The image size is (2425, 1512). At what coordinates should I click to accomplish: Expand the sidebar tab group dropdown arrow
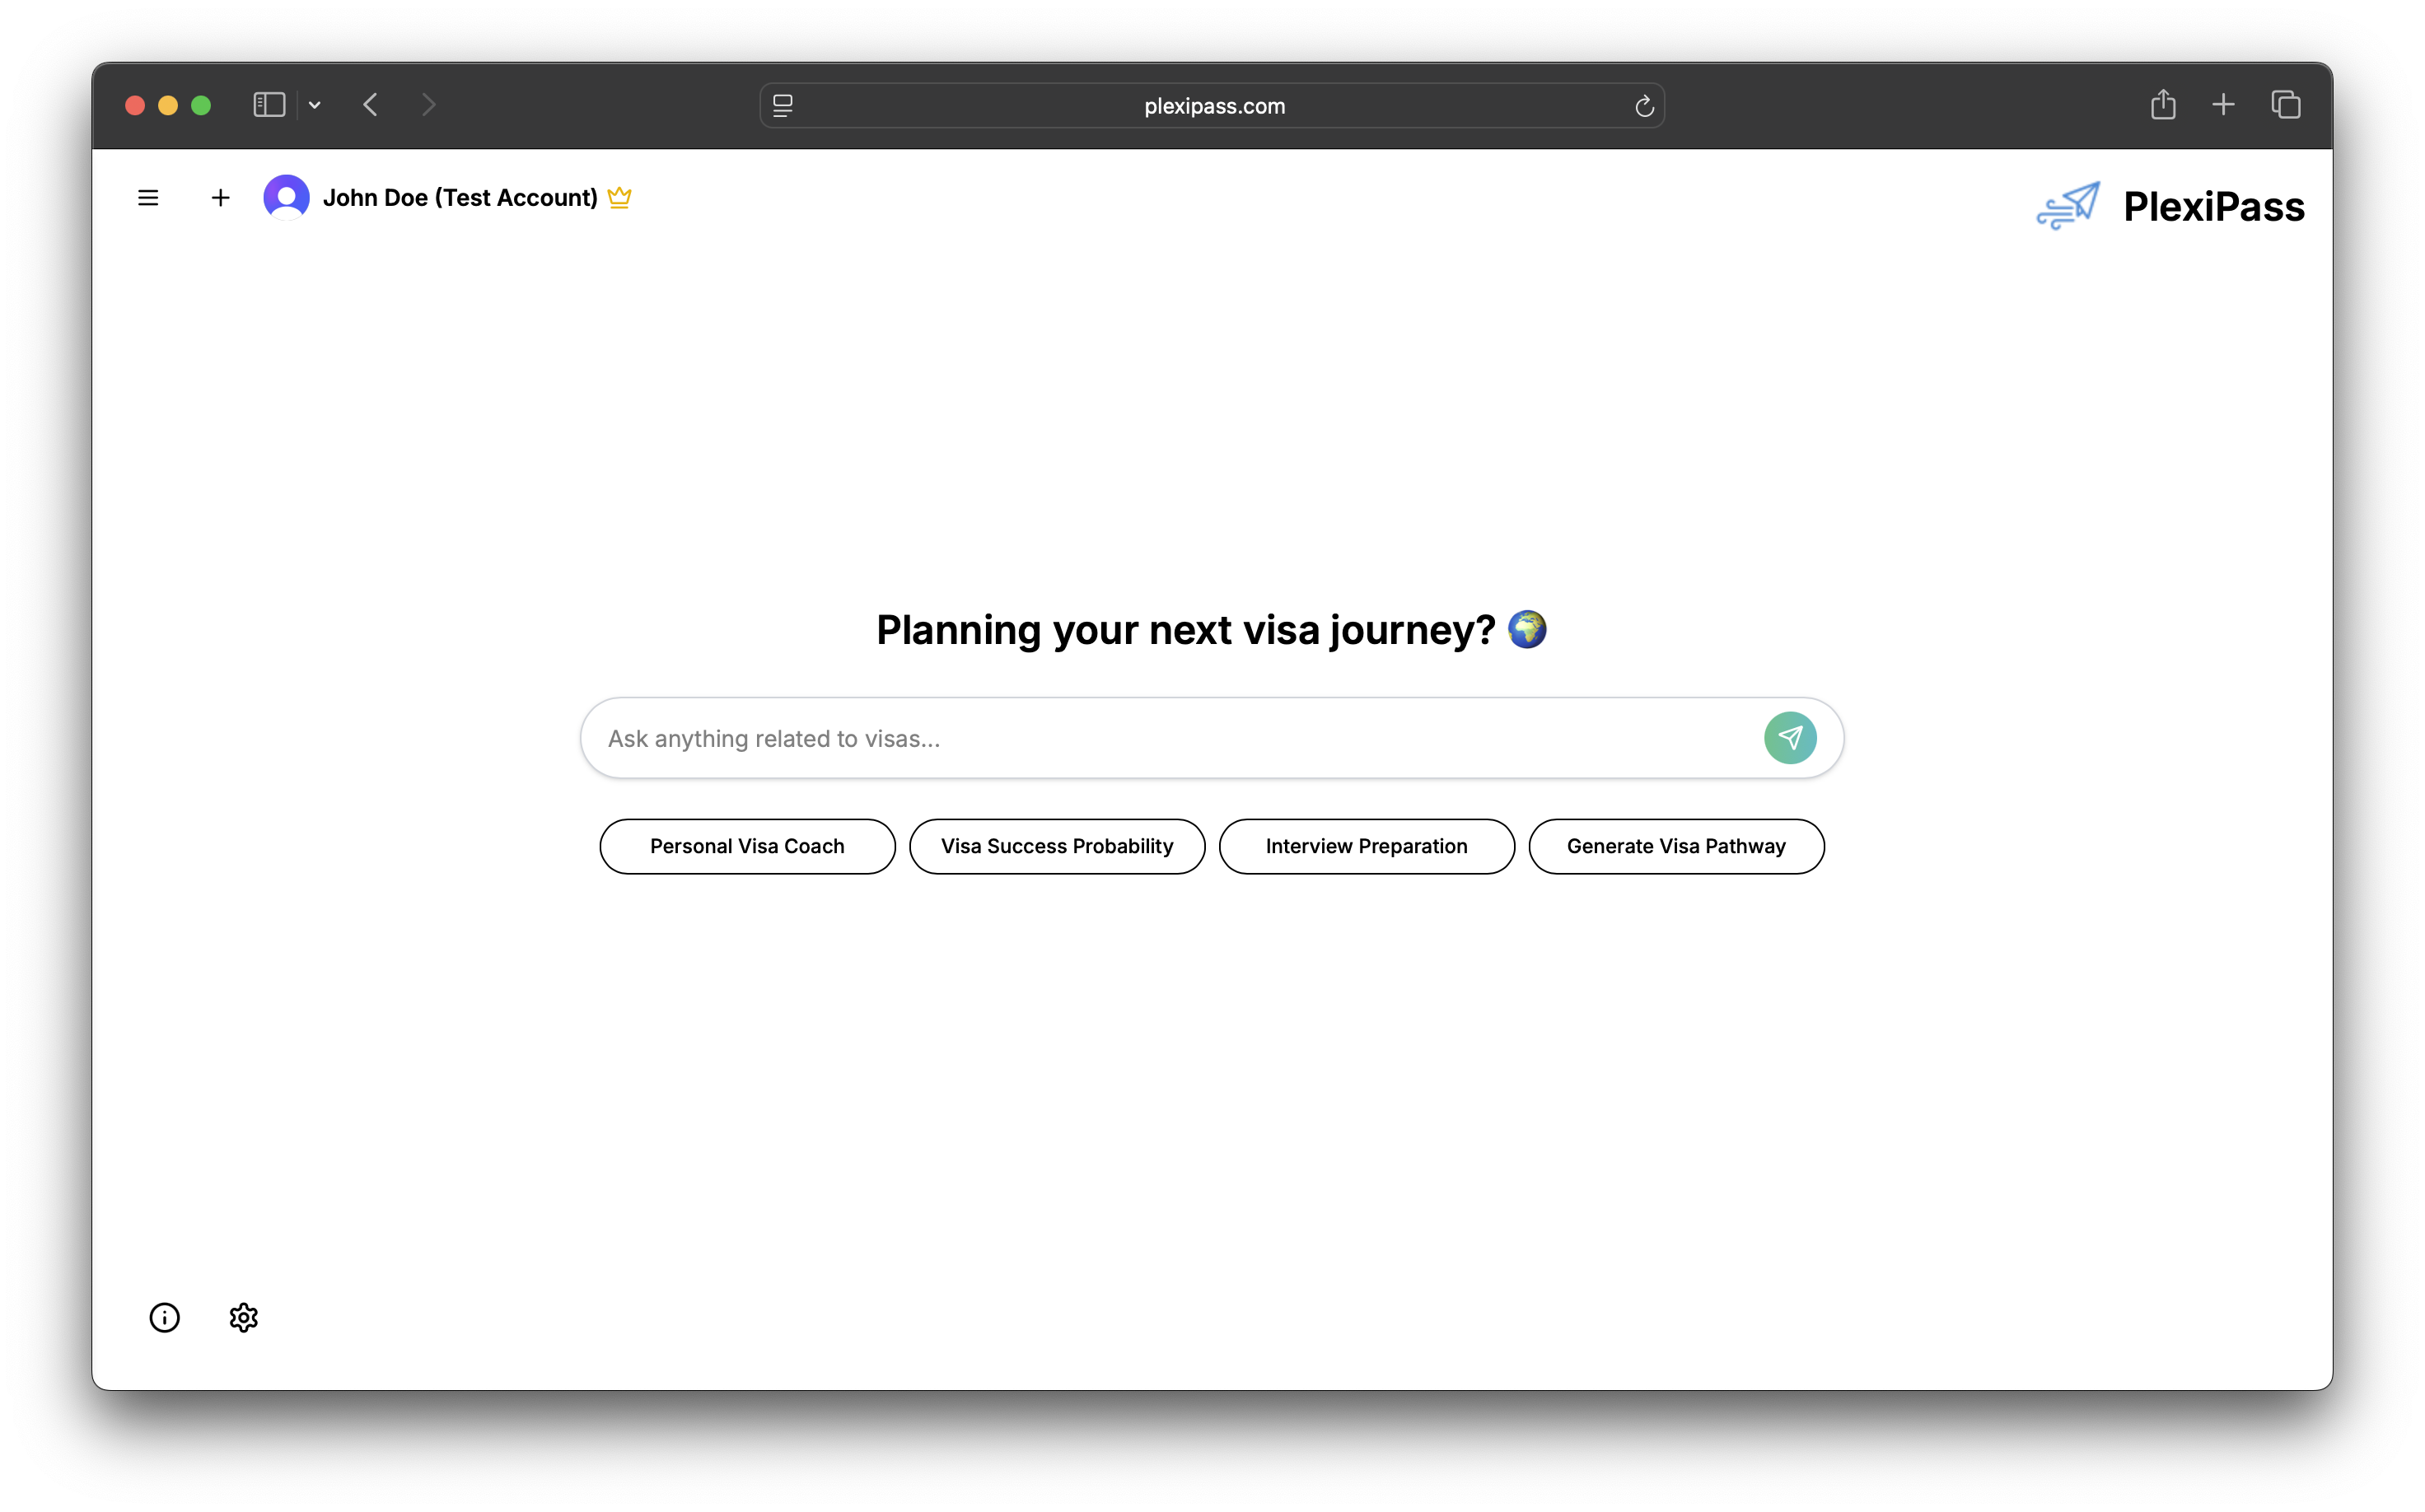(315, 105)
